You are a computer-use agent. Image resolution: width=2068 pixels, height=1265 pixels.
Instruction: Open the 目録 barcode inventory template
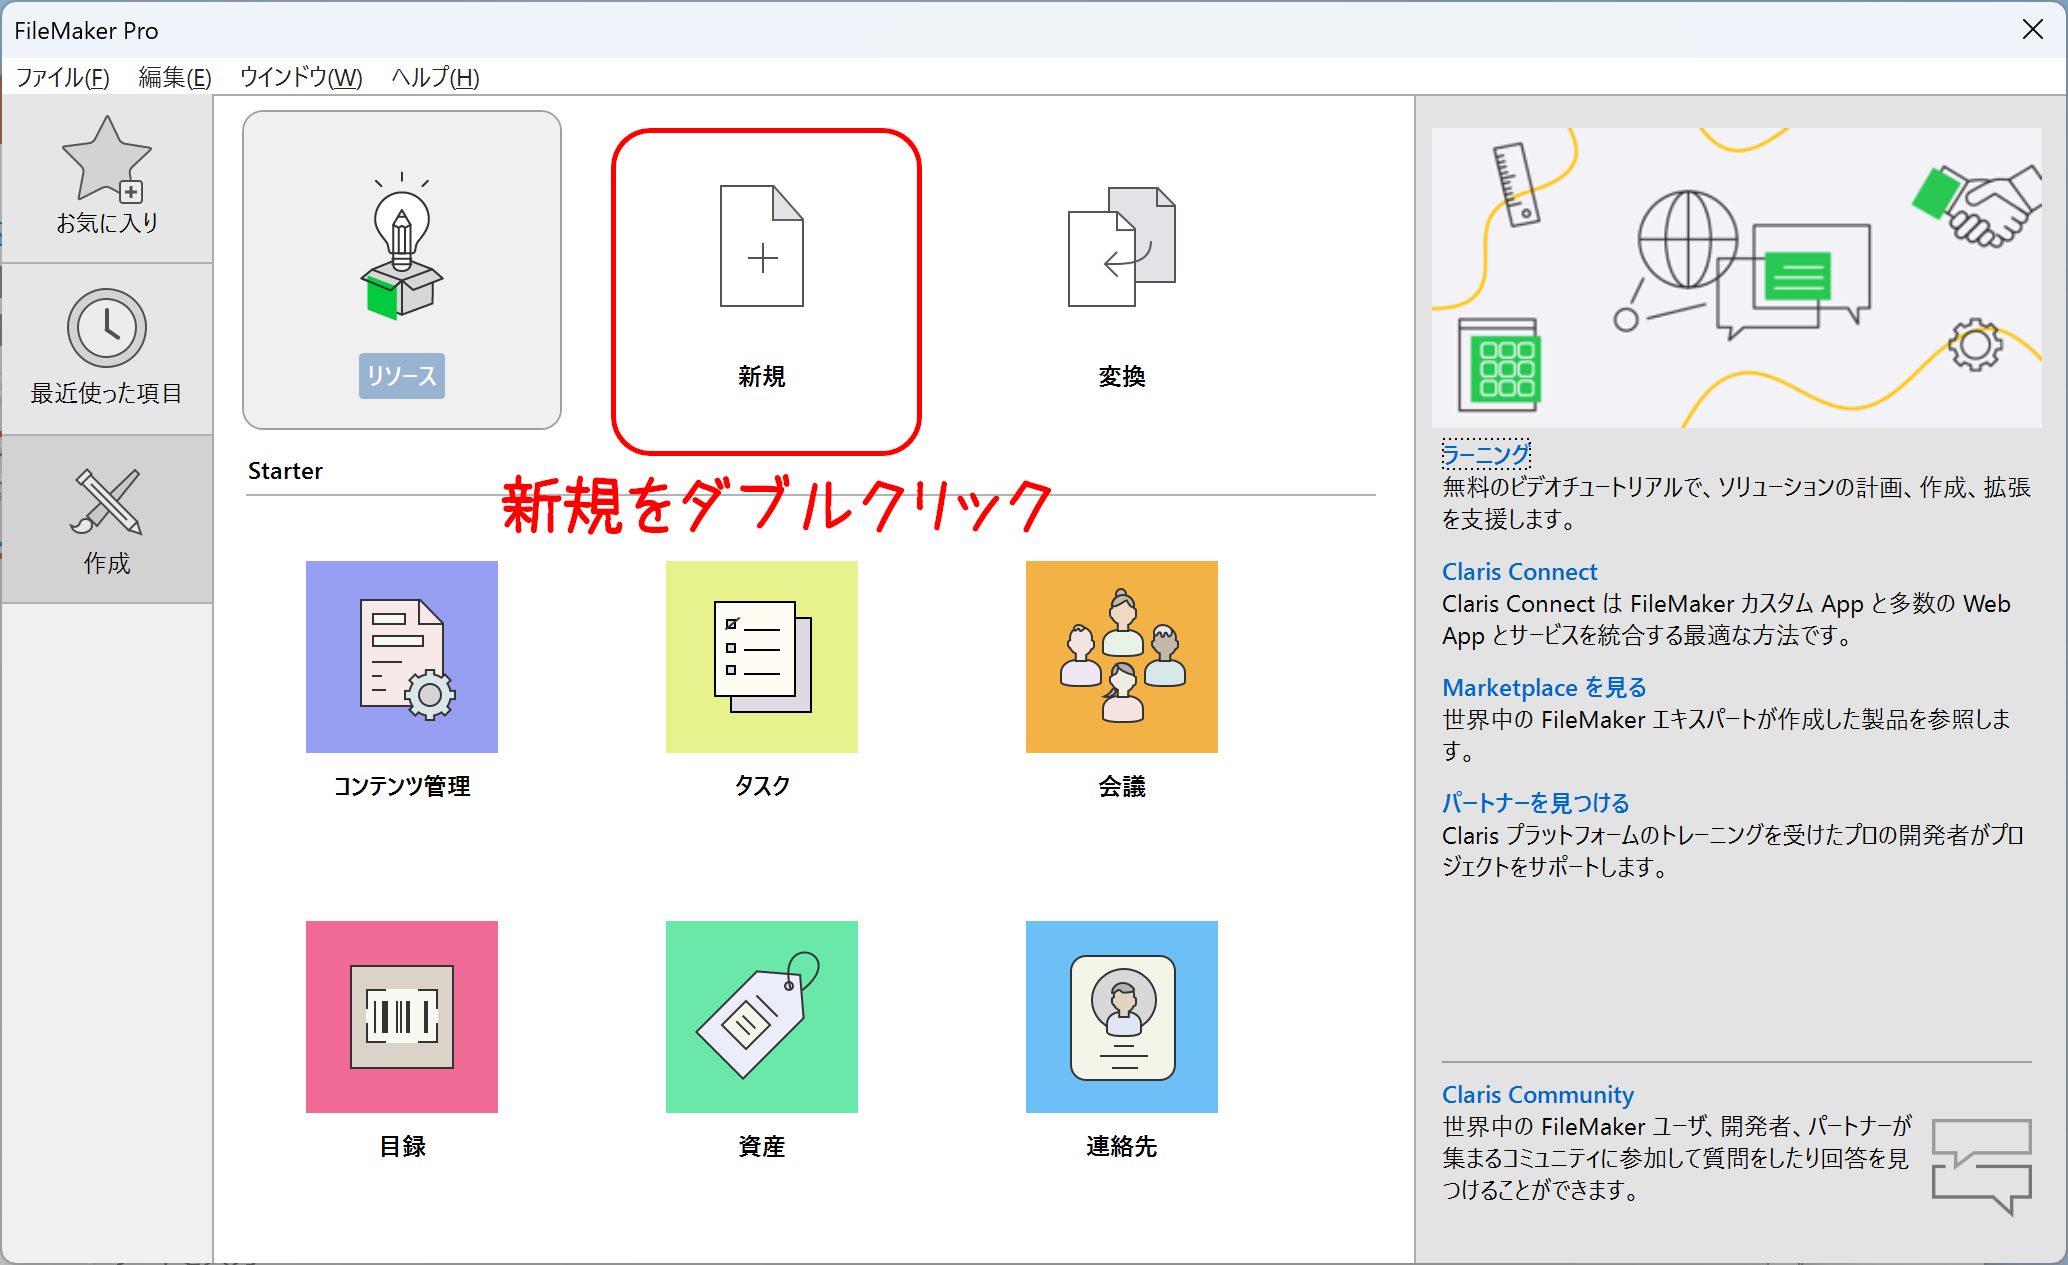point(401,1017)
